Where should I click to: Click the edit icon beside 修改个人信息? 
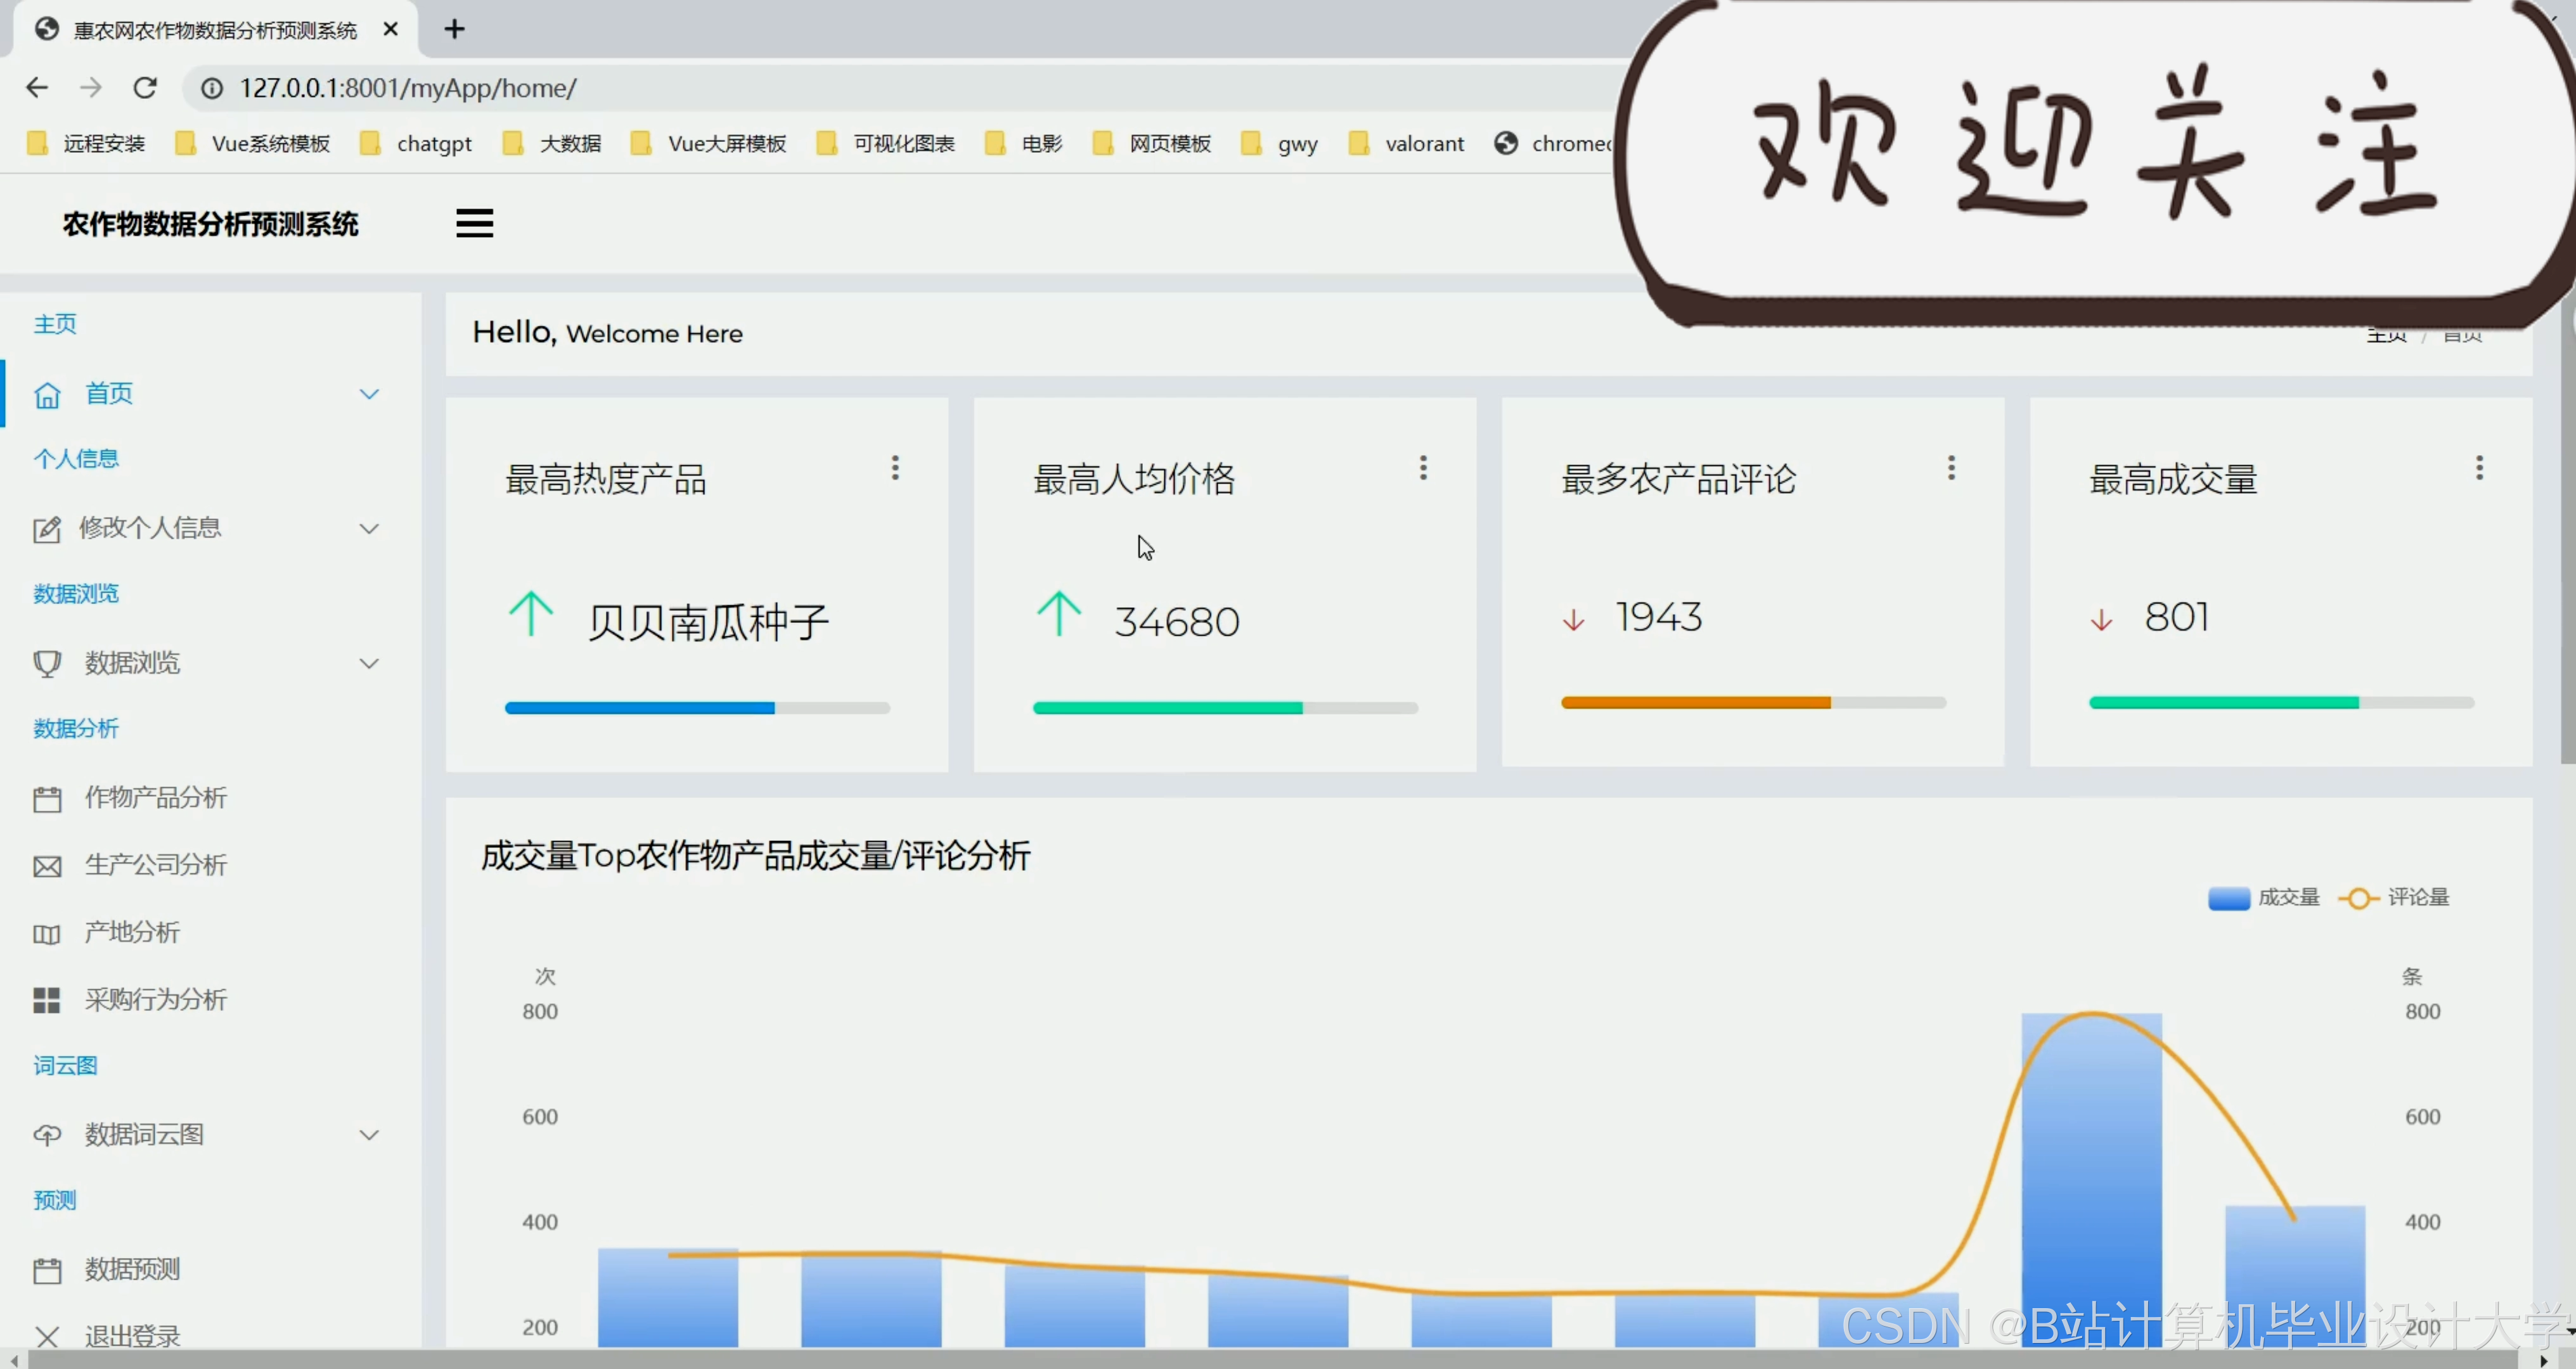point(47,529)
